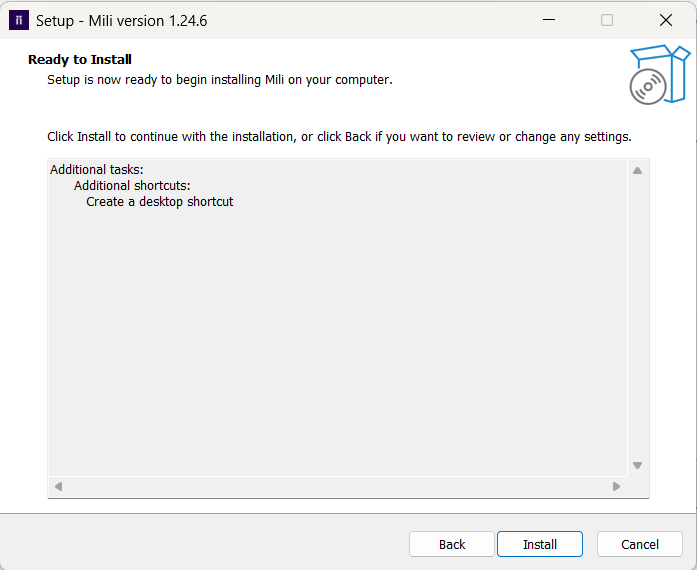Click the scroll left arrow in summary box

pos(58,487)
